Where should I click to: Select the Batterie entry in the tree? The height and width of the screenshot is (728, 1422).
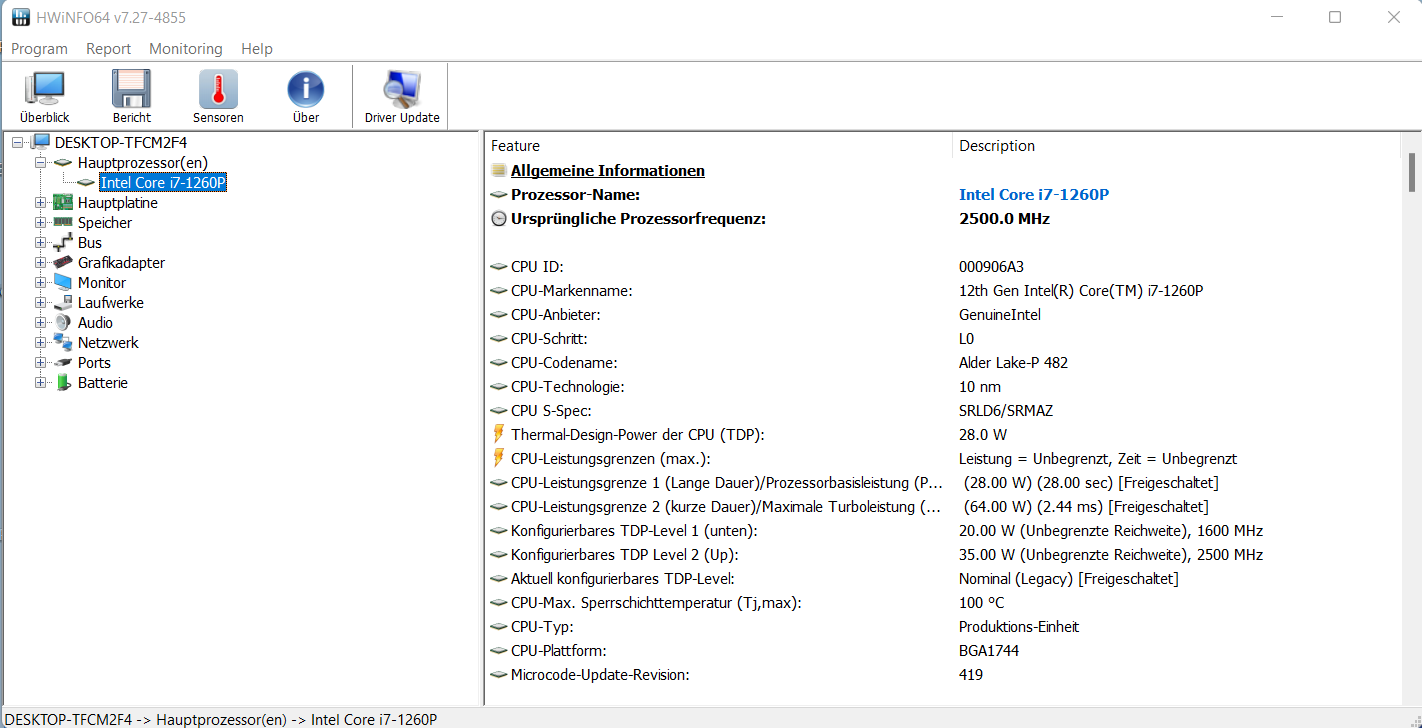[x=102, y=383]
